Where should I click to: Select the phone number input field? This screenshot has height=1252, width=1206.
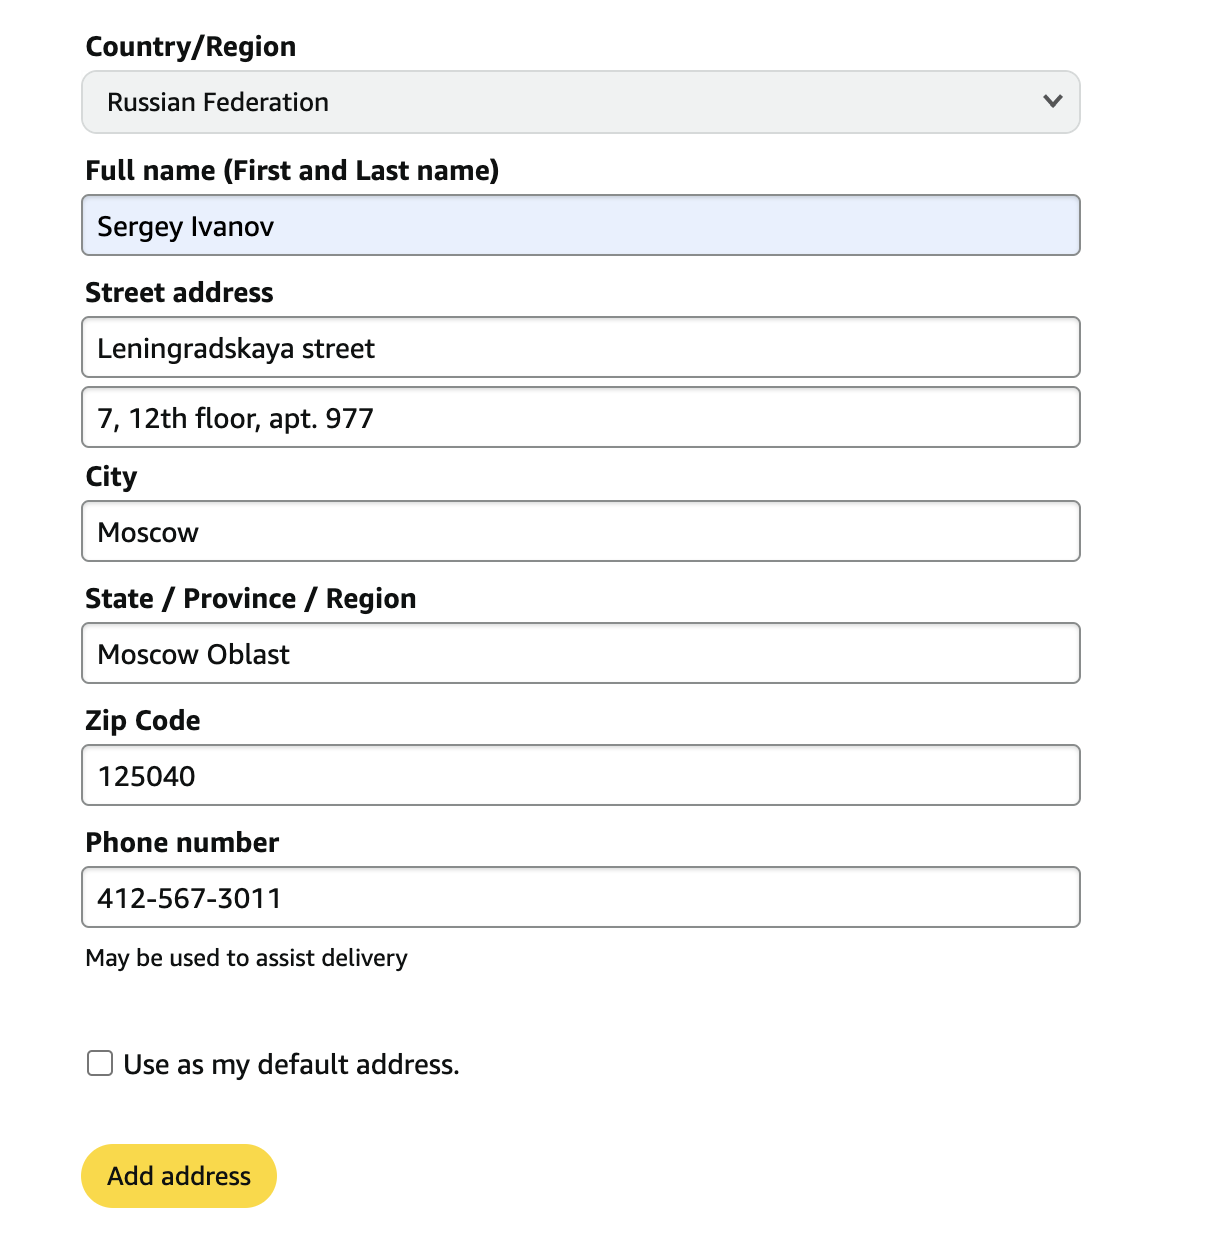click(x=580, y=898)
